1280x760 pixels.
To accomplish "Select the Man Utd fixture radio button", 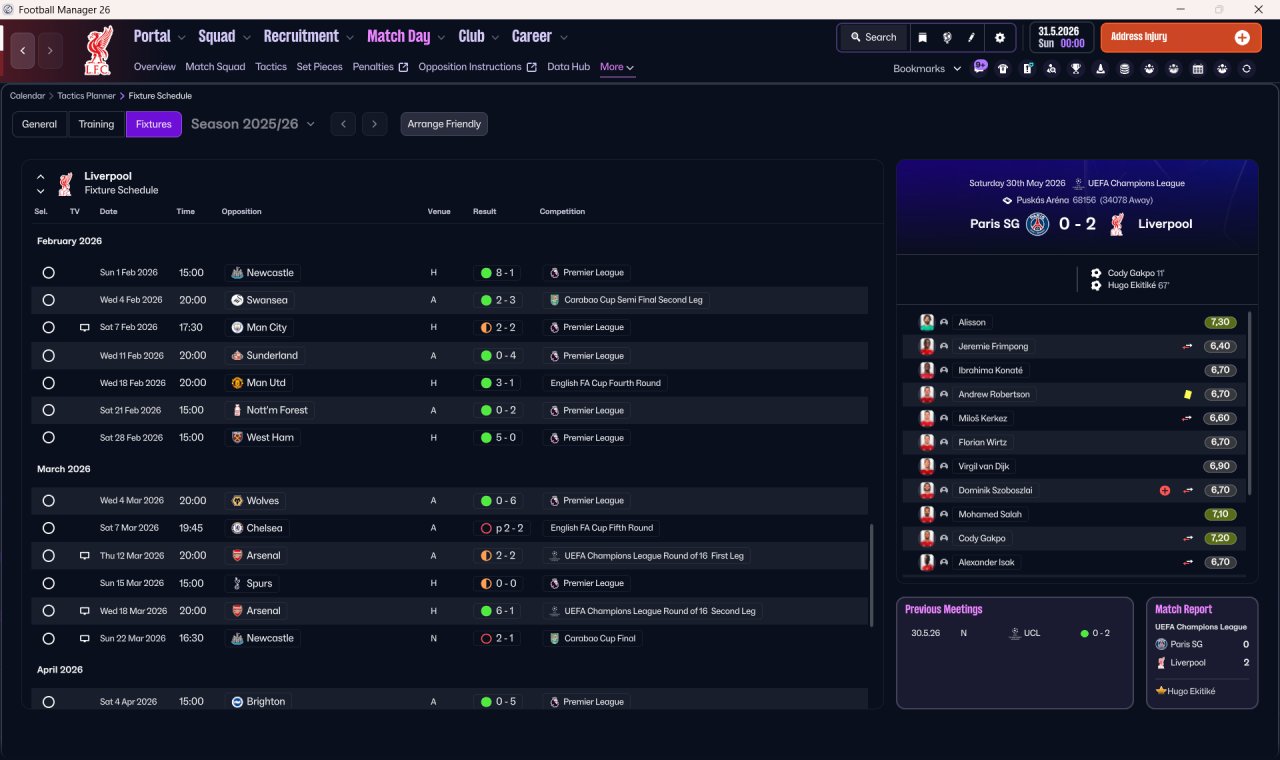I will (x=48, y=383).
